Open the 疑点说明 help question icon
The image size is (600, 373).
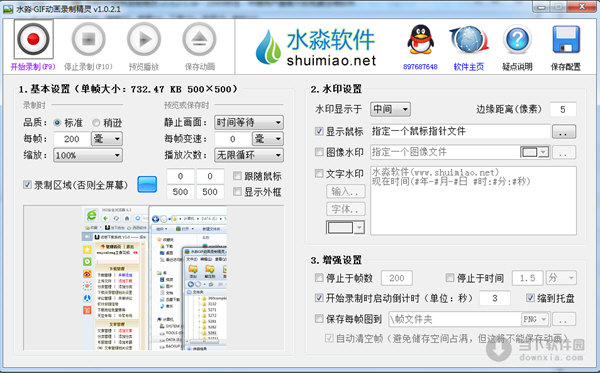click(517, 39)
